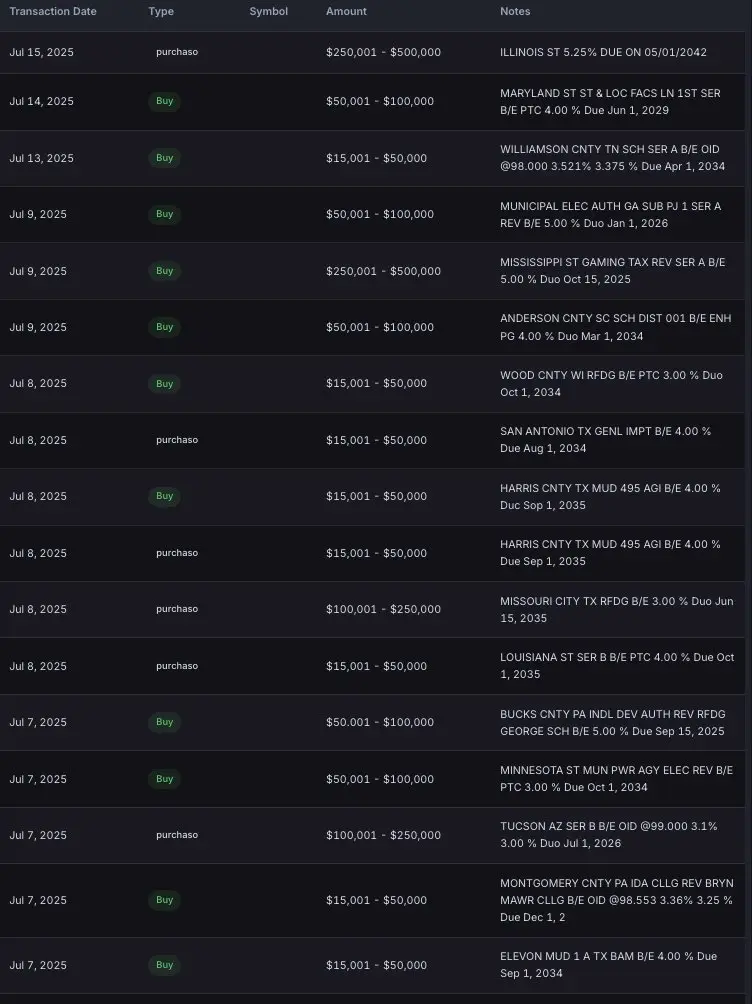
Task: Select the Buy badge for Mississippi ST Gaming Tax
Action: click(165, 271)
